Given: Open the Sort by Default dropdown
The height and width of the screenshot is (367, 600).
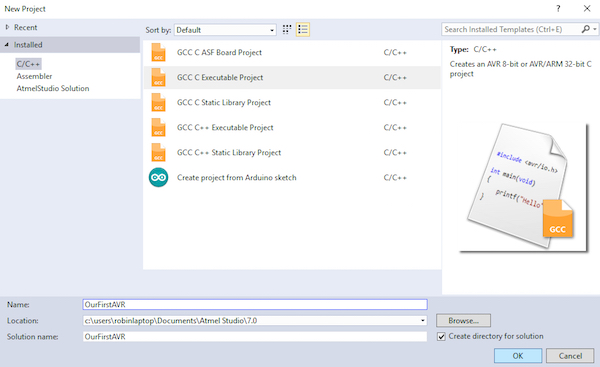Looking at the screenshot, I should 225,30.
